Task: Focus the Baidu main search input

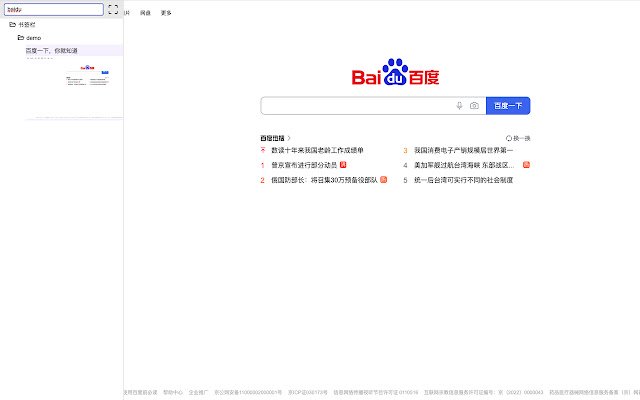Action: (357, 106)
